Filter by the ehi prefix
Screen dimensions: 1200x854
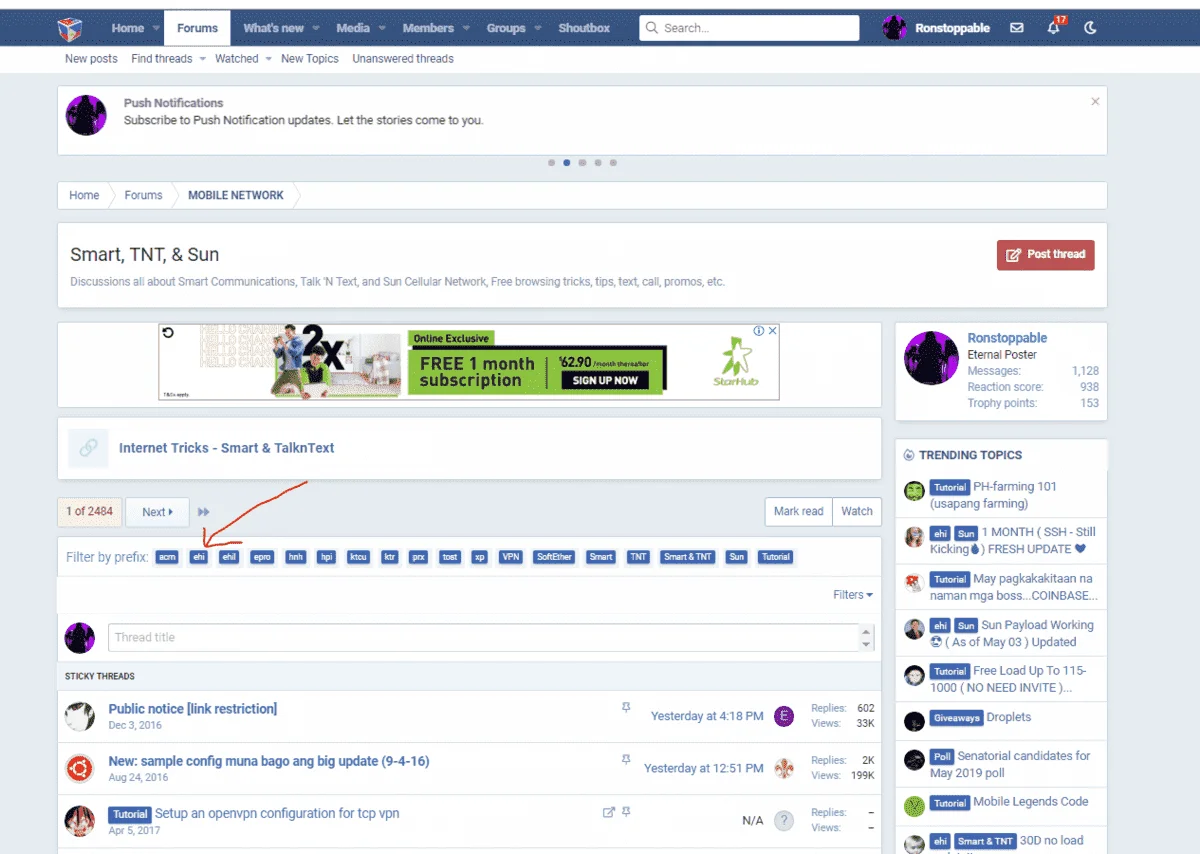(199, 557)
